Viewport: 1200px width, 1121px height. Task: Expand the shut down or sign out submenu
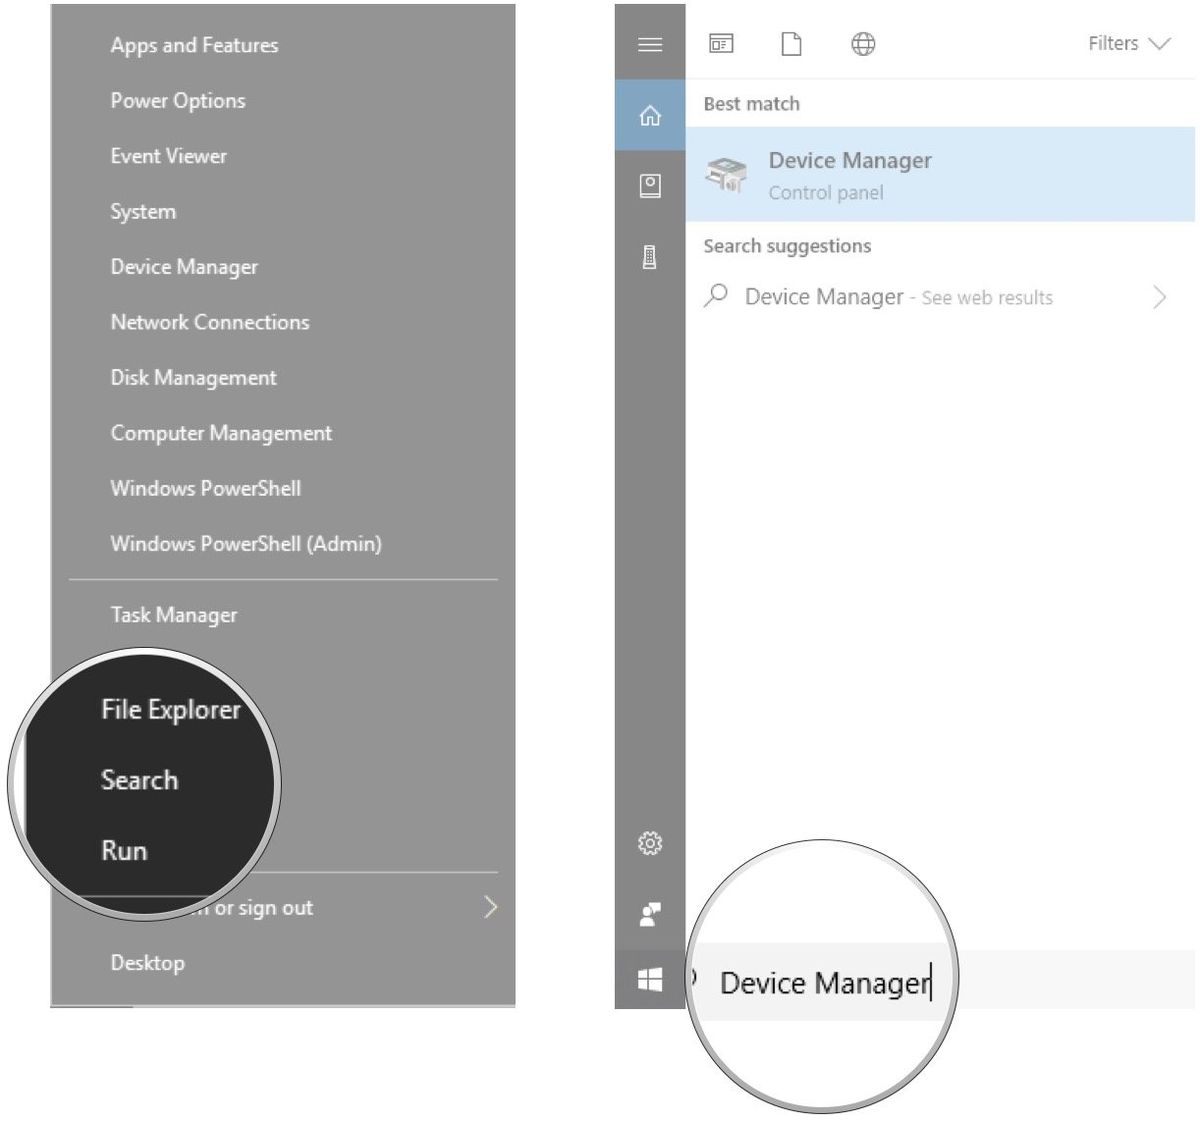(490, 907)
